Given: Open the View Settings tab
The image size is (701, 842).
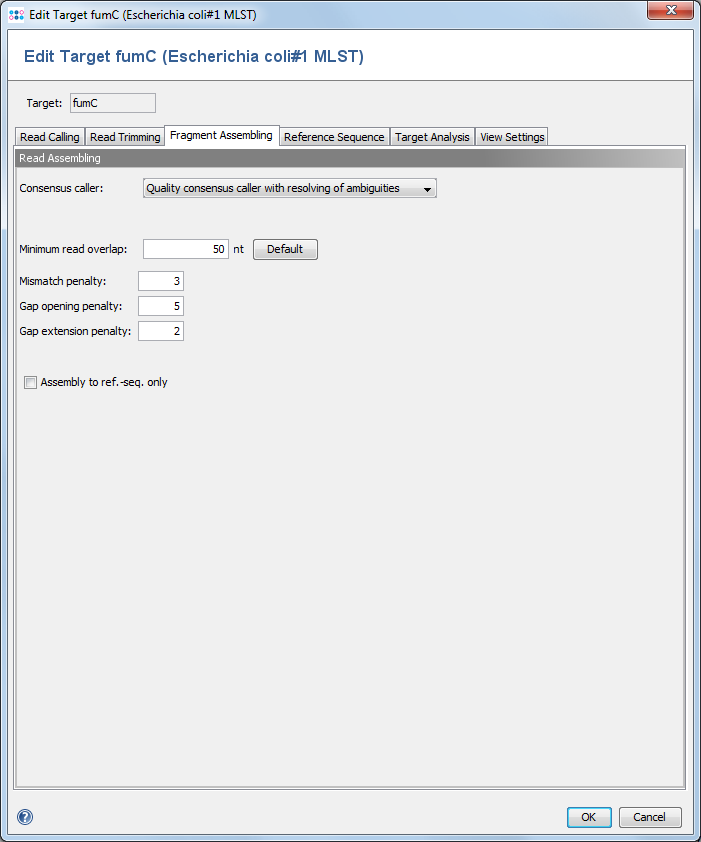Looking at the screenshot, I should click(512, 137).
